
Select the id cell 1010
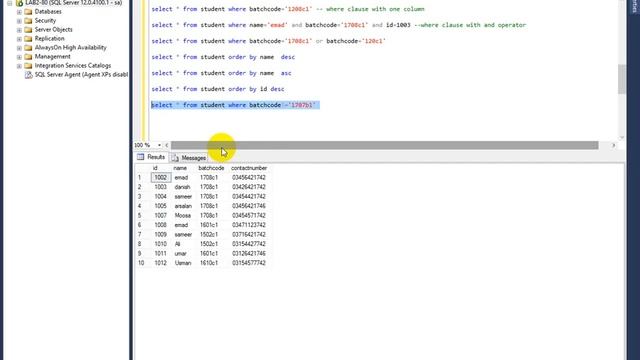point(161,244)
